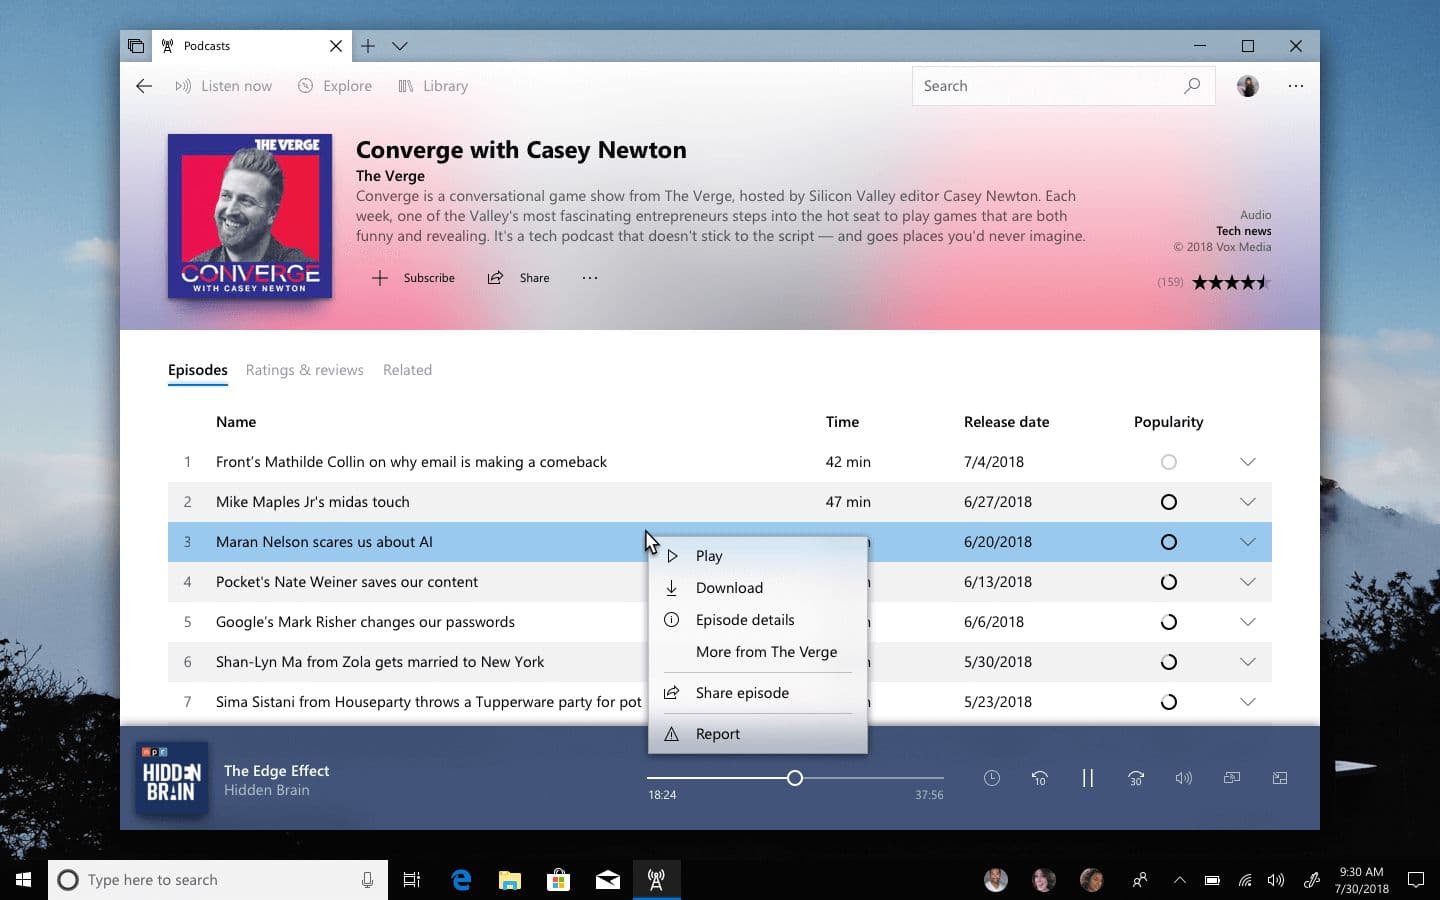
Task: Click the taskbar Type here to search box
Action: coord(218,880)
